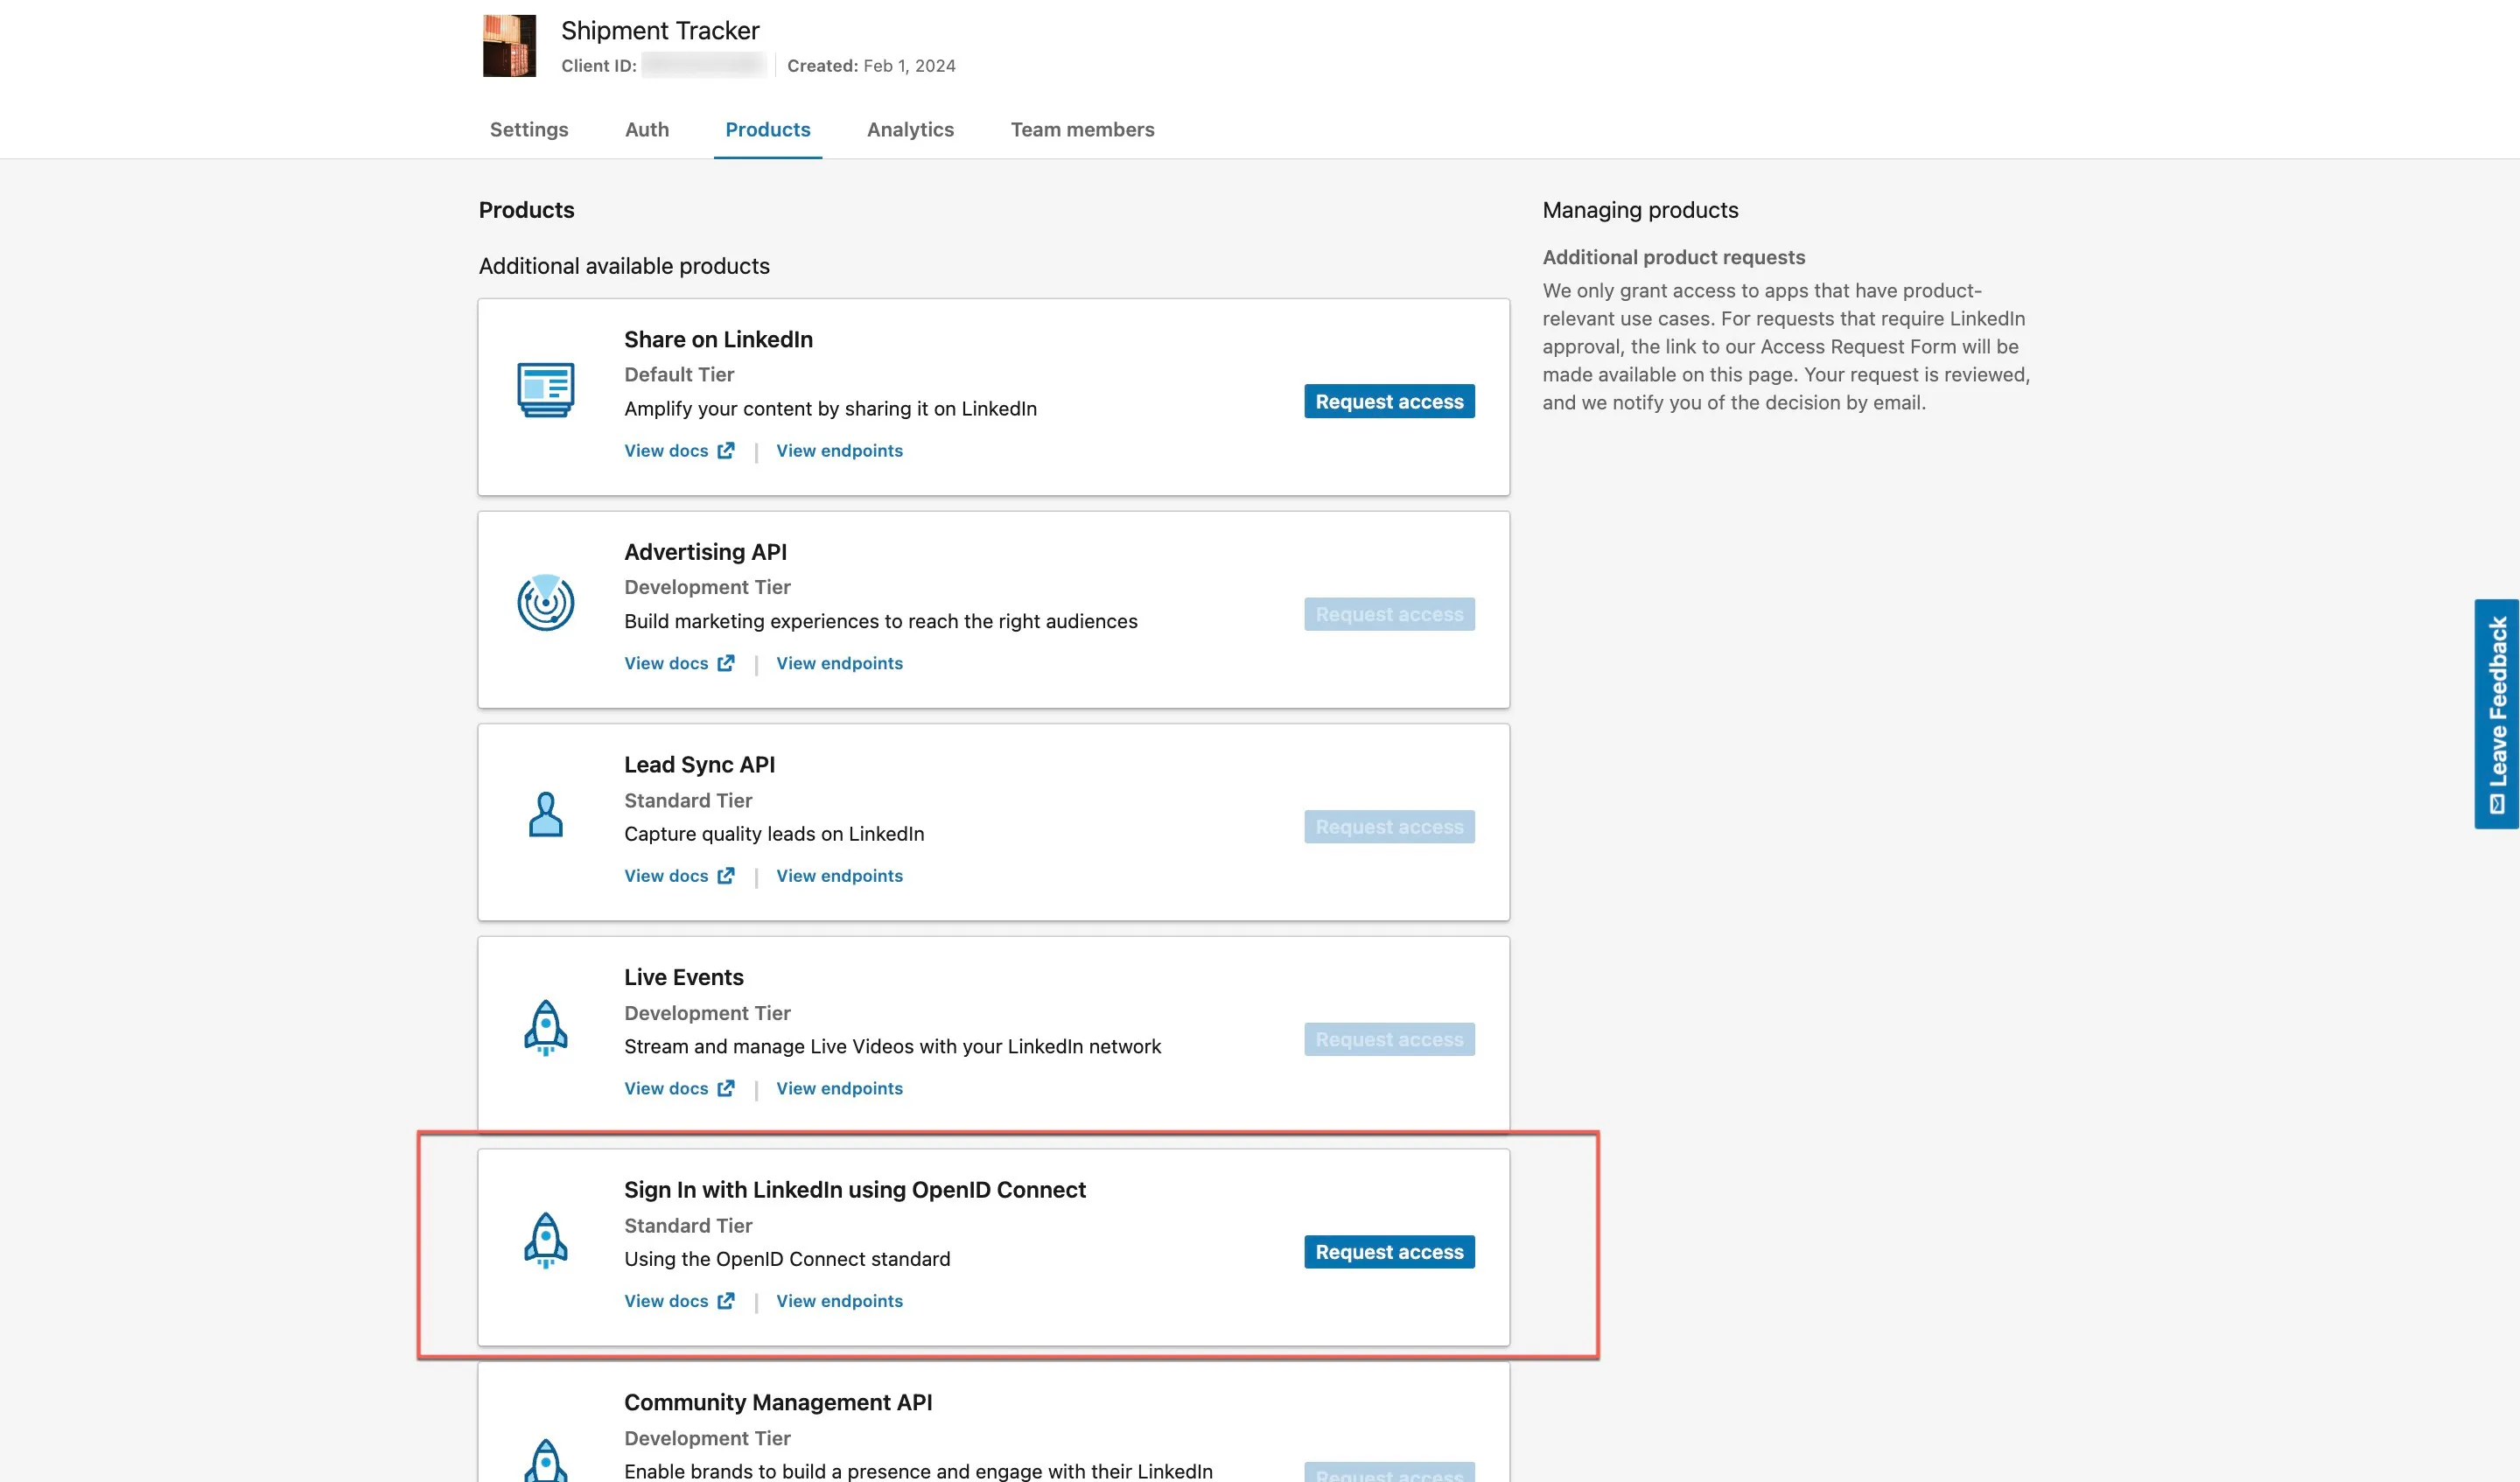Viewport: 2520px width, 1482px height.
Task: Open View docs for Sign In with LinkedIn
Action: (679, 1301)
